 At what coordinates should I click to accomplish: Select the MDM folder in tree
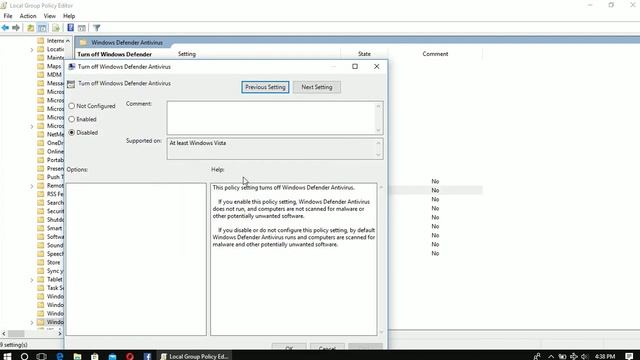(53, 75)
